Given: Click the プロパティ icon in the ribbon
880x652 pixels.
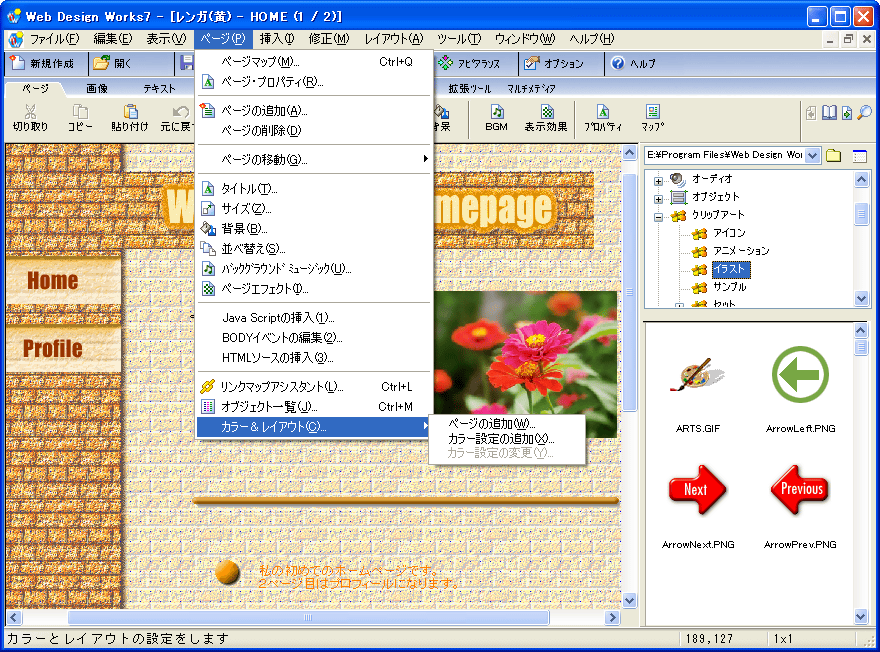Looking at the screenshot, I should [x=603, y=111].
